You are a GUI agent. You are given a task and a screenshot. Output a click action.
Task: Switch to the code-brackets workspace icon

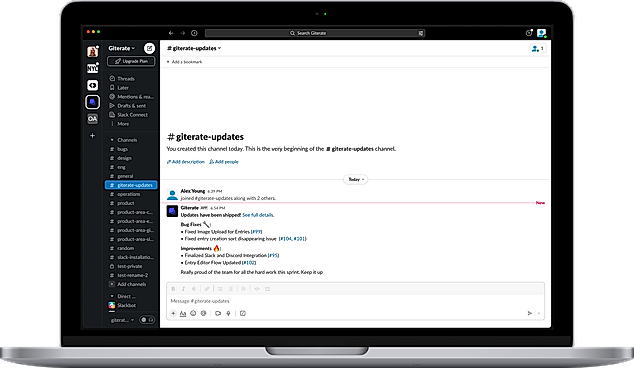pos(93,85)
